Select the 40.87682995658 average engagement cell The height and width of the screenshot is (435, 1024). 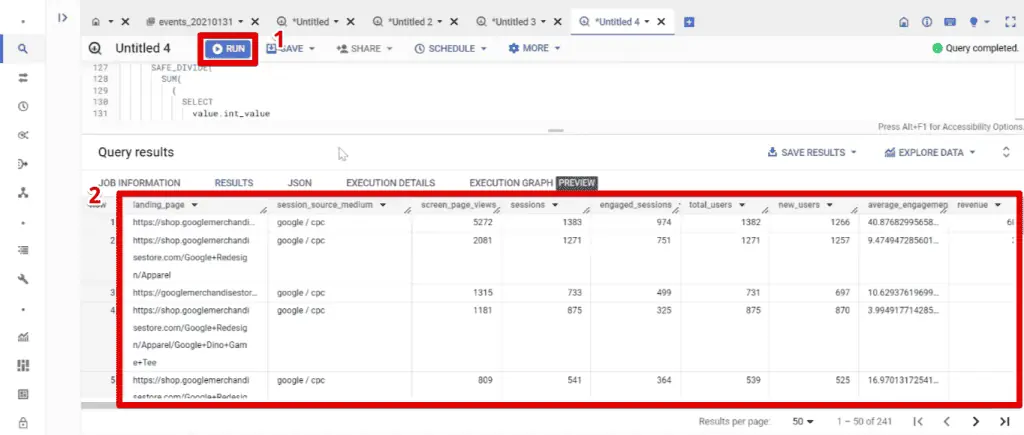904,222
